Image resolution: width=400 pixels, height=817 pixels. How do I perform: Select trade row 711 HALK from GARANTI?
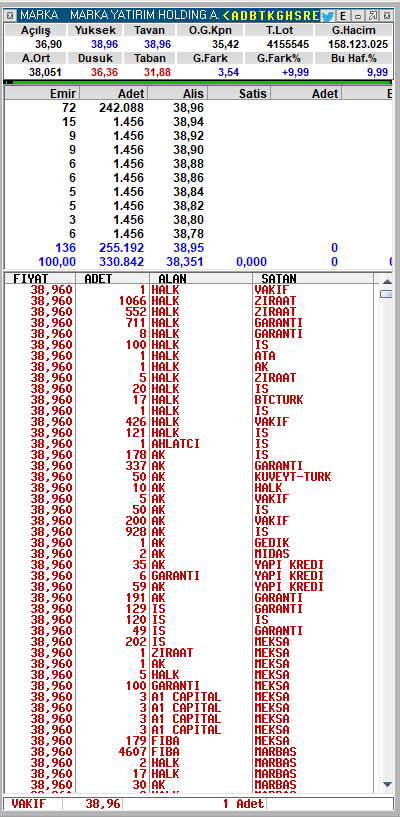coord(190,323)
